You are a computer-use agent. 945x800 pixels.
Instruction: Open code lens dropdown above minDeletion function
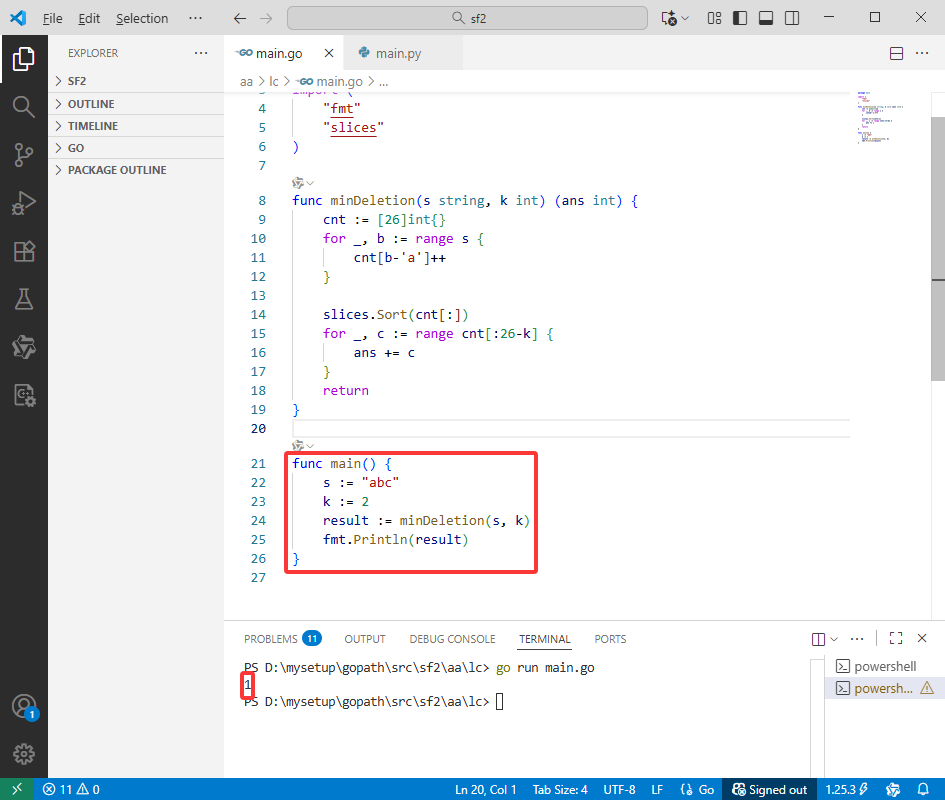(x=303, y=183)
